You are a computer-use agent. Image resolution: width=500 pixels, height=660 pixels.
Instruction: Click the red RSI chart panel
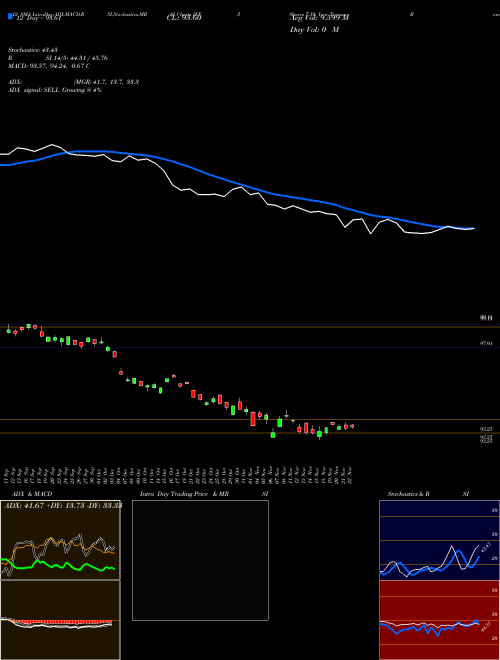[x=439, y=620]
